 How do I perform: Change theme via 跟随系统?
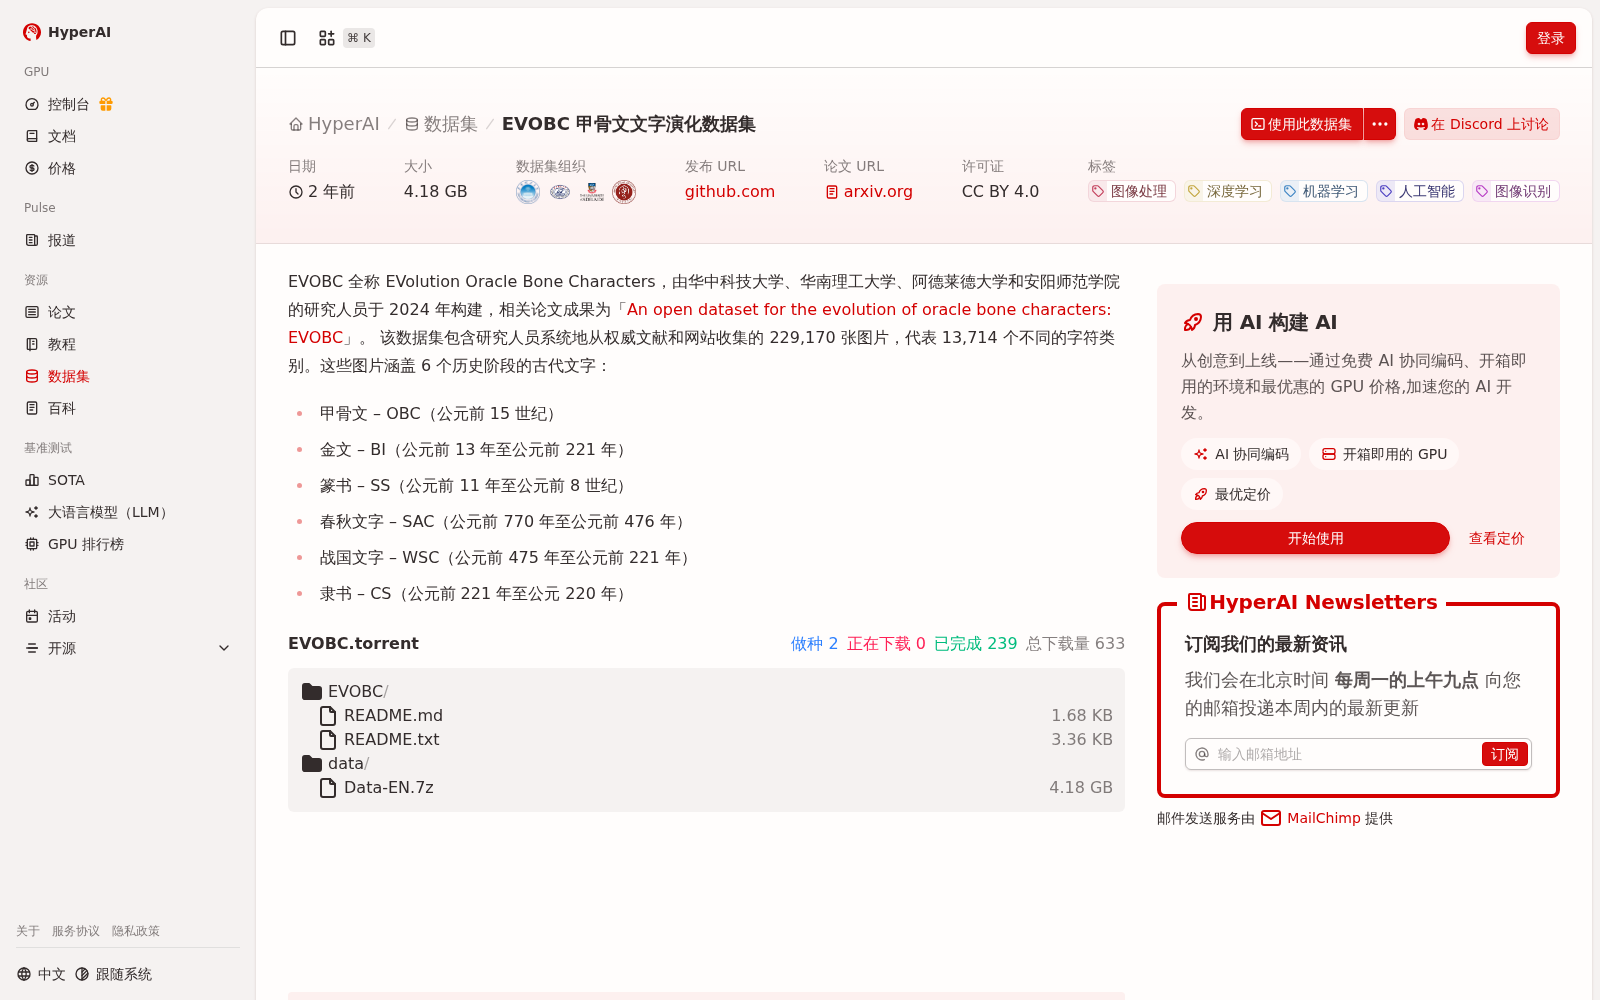click(x=113, y=974)
